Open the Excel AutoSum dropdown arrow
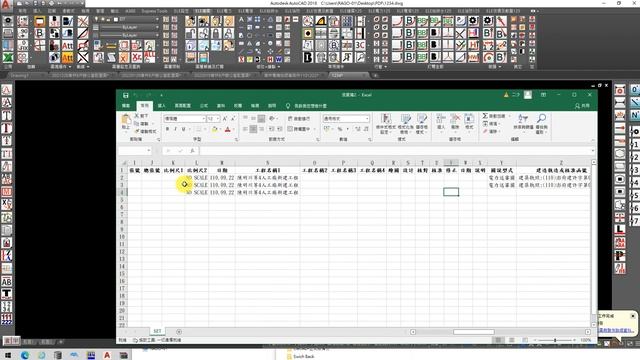Viewport: 640px width, 360px height. (509, 116)
